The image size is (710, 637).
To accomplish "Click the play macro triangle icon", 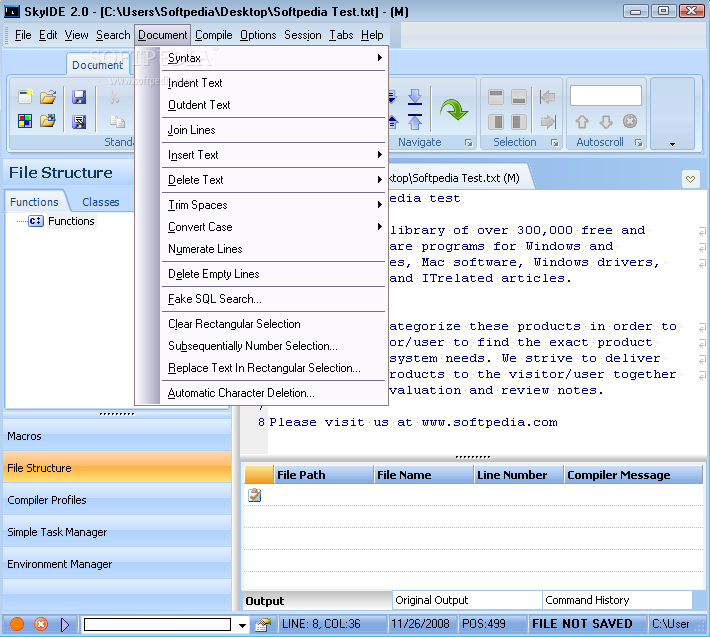I will [65, 624].
